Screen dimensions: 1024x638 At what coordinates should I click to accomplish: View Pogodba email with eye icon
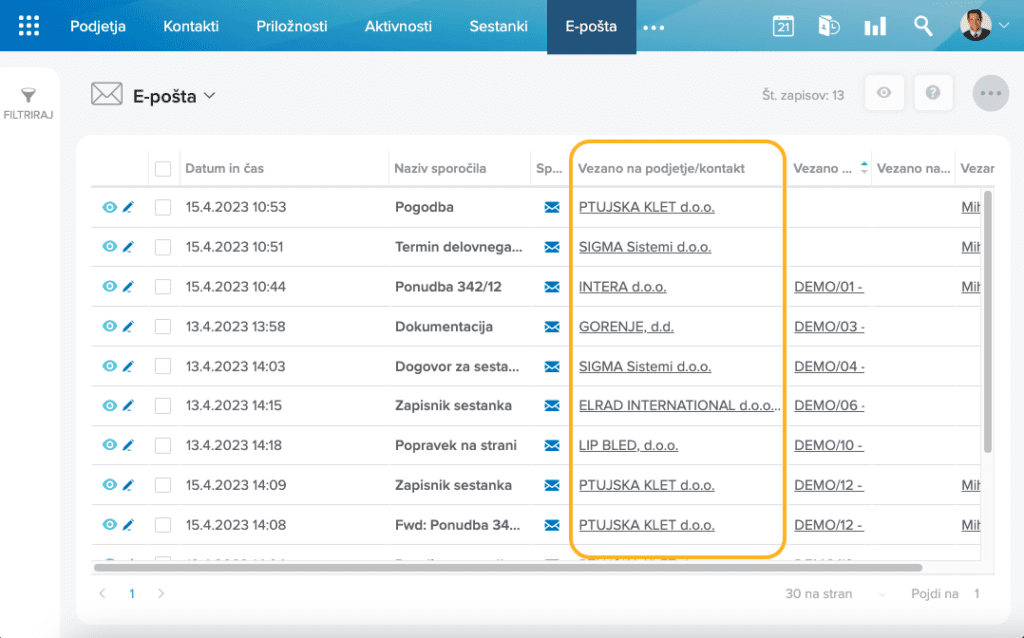(110, 207)
